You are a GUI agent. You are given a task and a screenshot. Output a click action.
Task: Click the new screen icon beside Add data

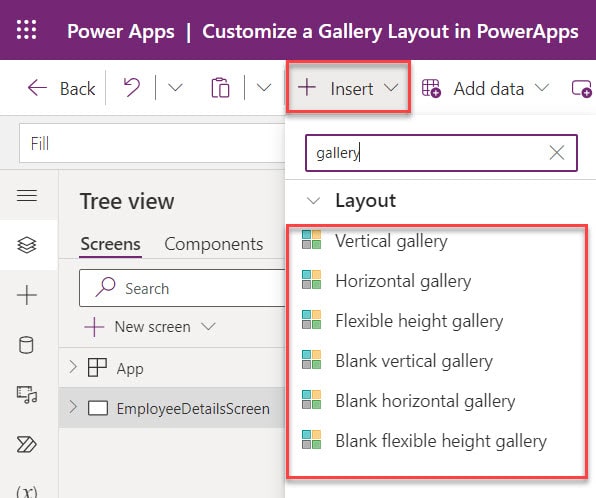pyautogui.click(x=582, y=89)
